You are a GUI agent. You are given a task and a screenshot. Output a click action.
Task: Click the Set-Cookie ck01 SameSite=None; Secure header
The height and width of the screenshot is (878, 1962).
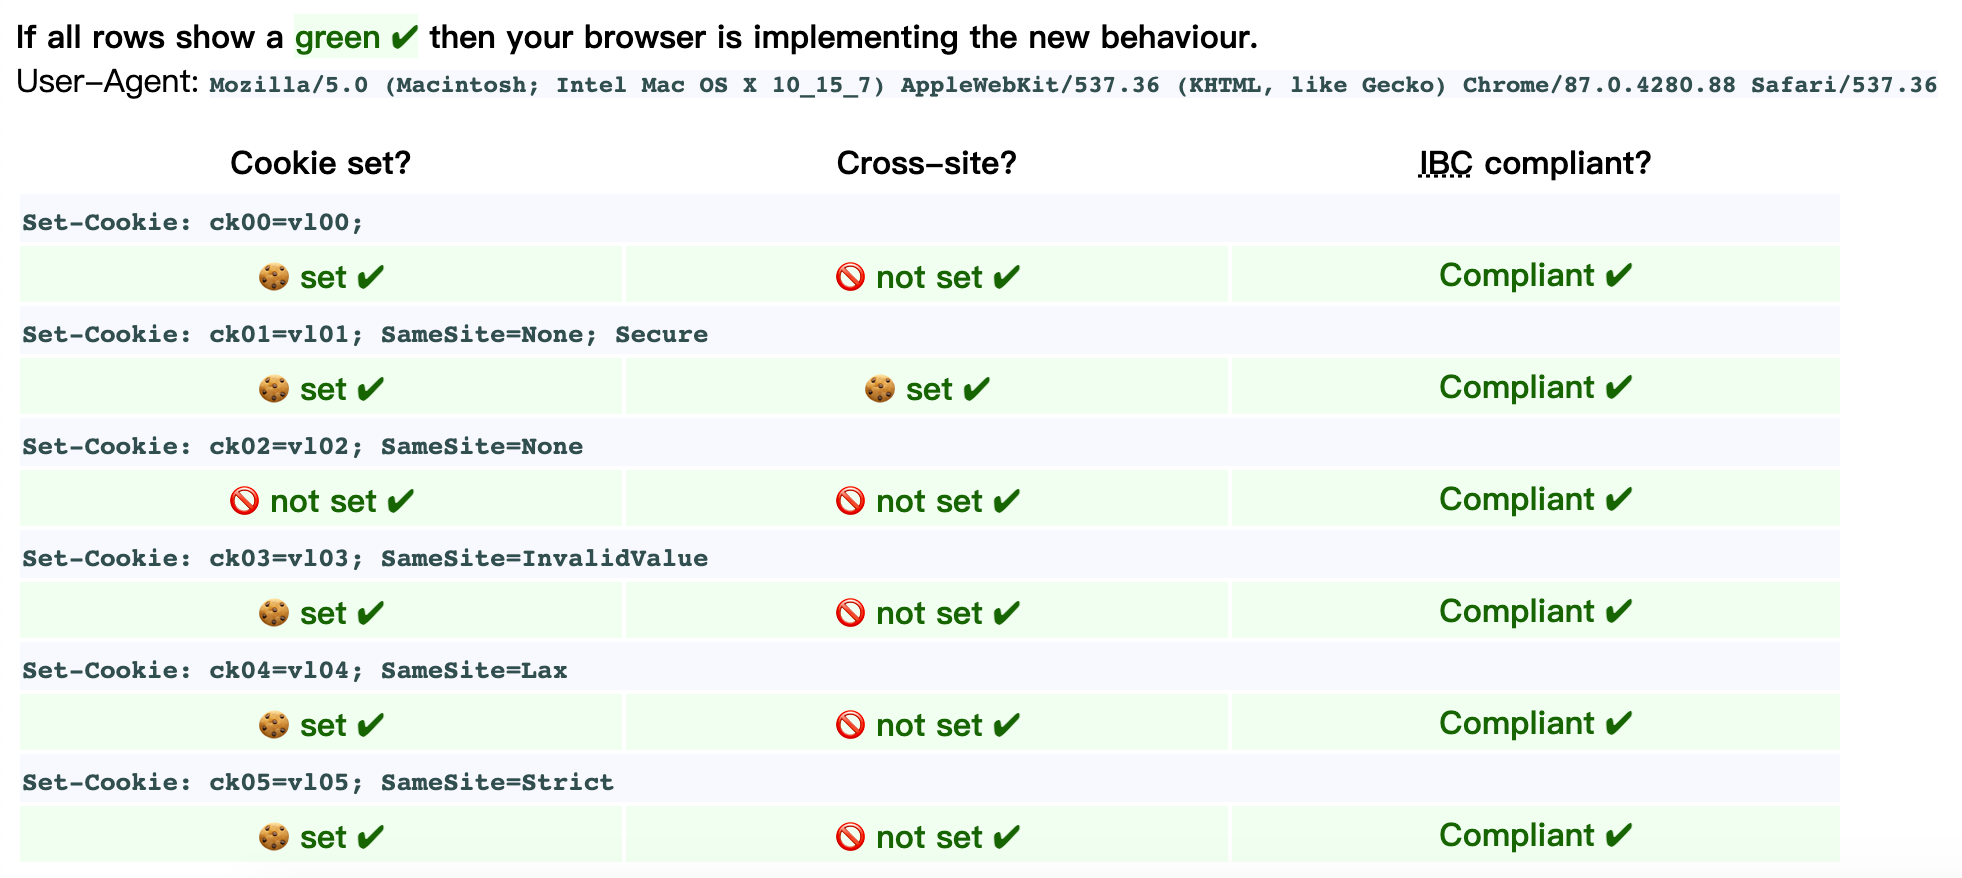[365, 334]
